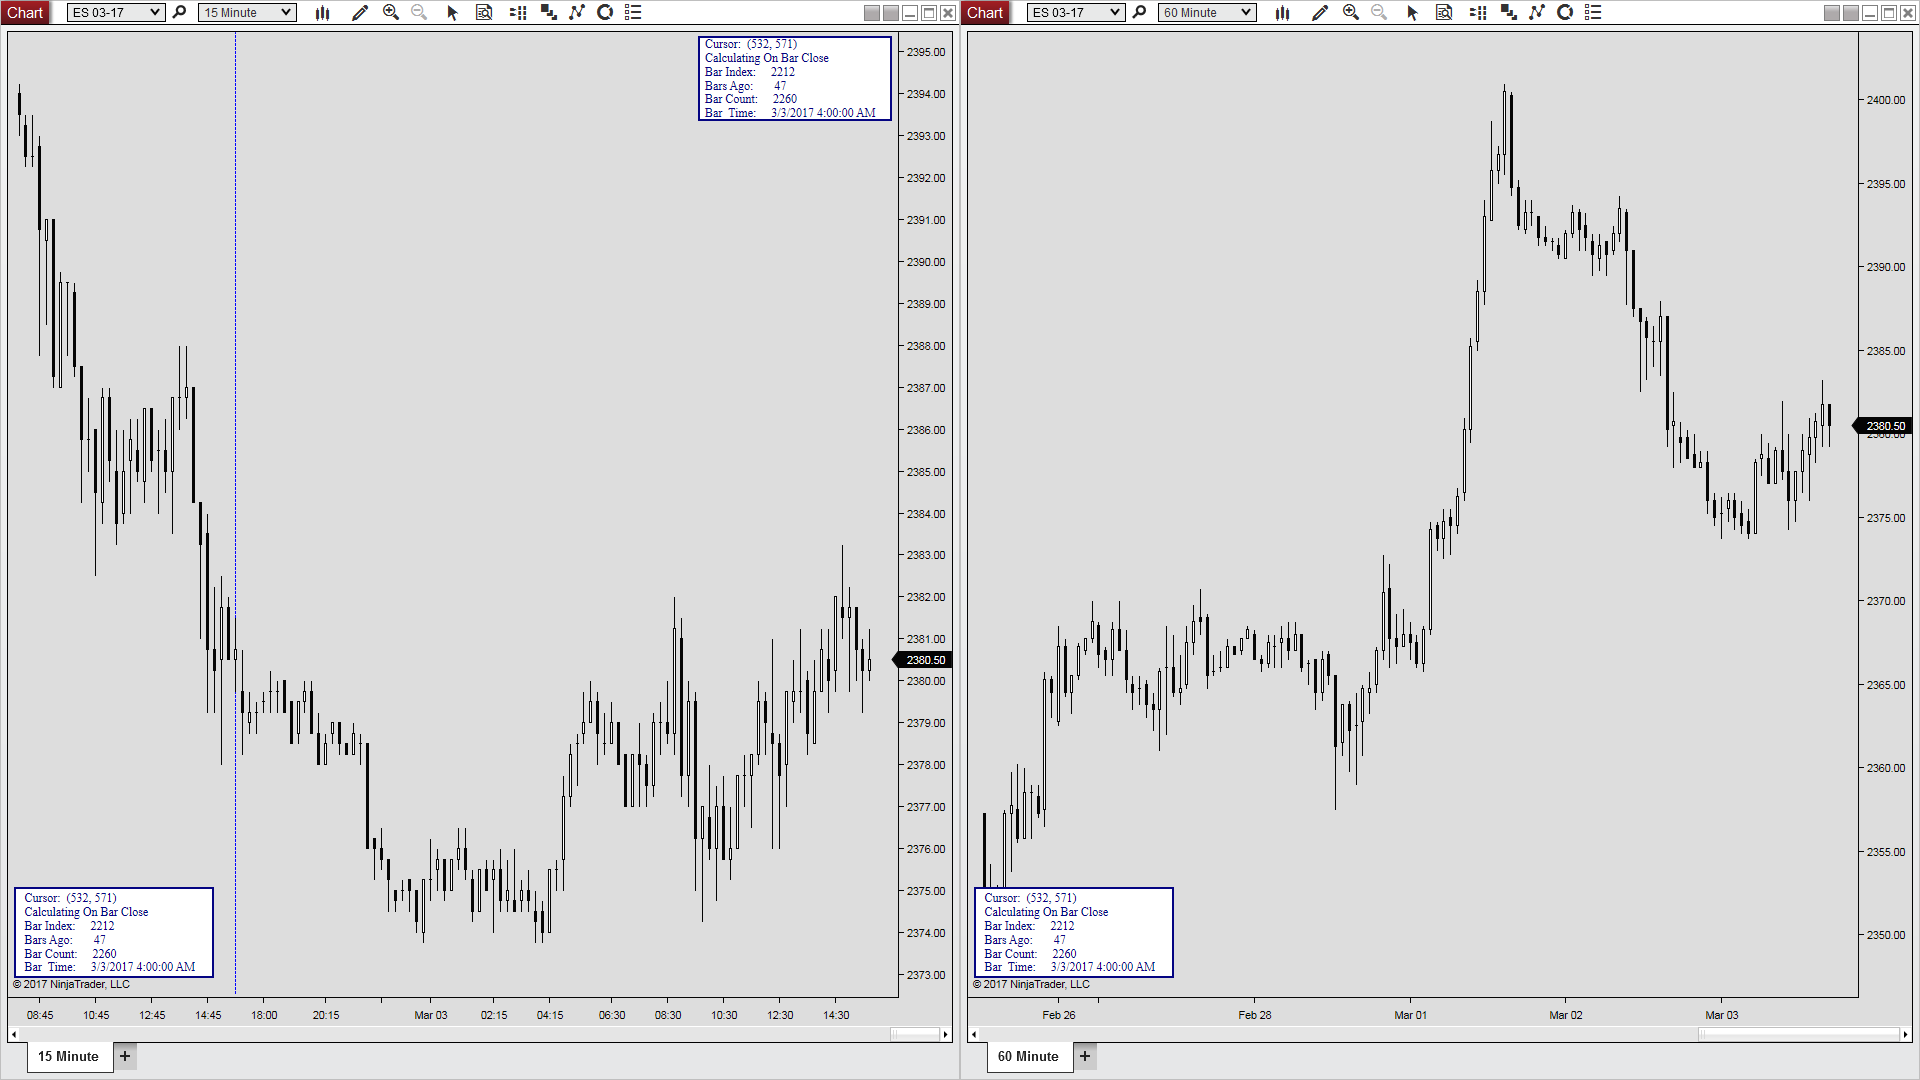Select drawing tools pencil in left chart
The height and width of the screenshot is (1080, 1920).
click(360, 13)
